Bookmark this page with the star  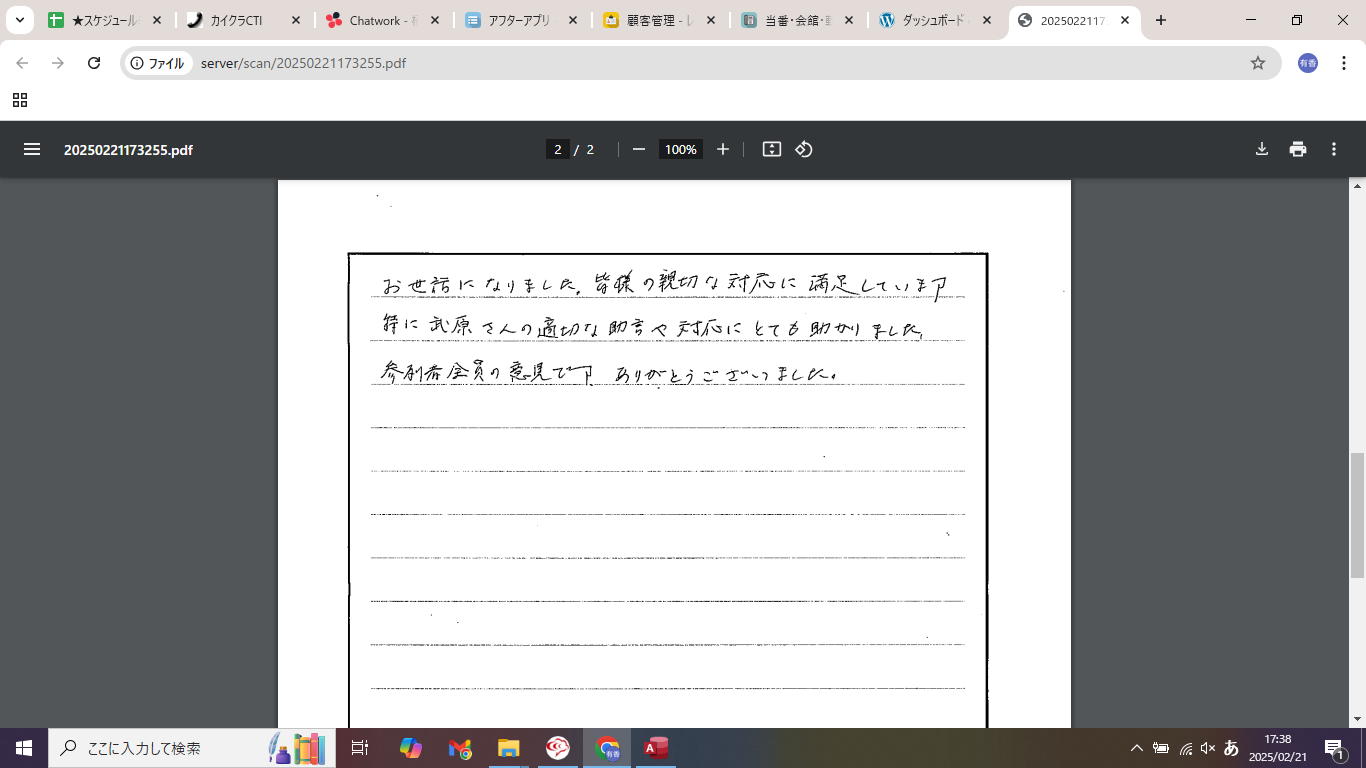[x=1258, y=63]
